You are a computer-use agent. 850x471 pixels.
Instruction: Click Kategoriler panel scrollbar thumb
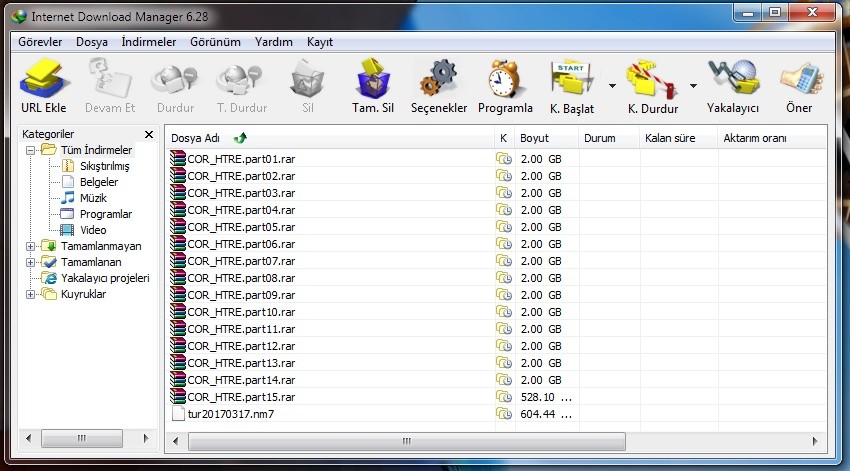82,438
